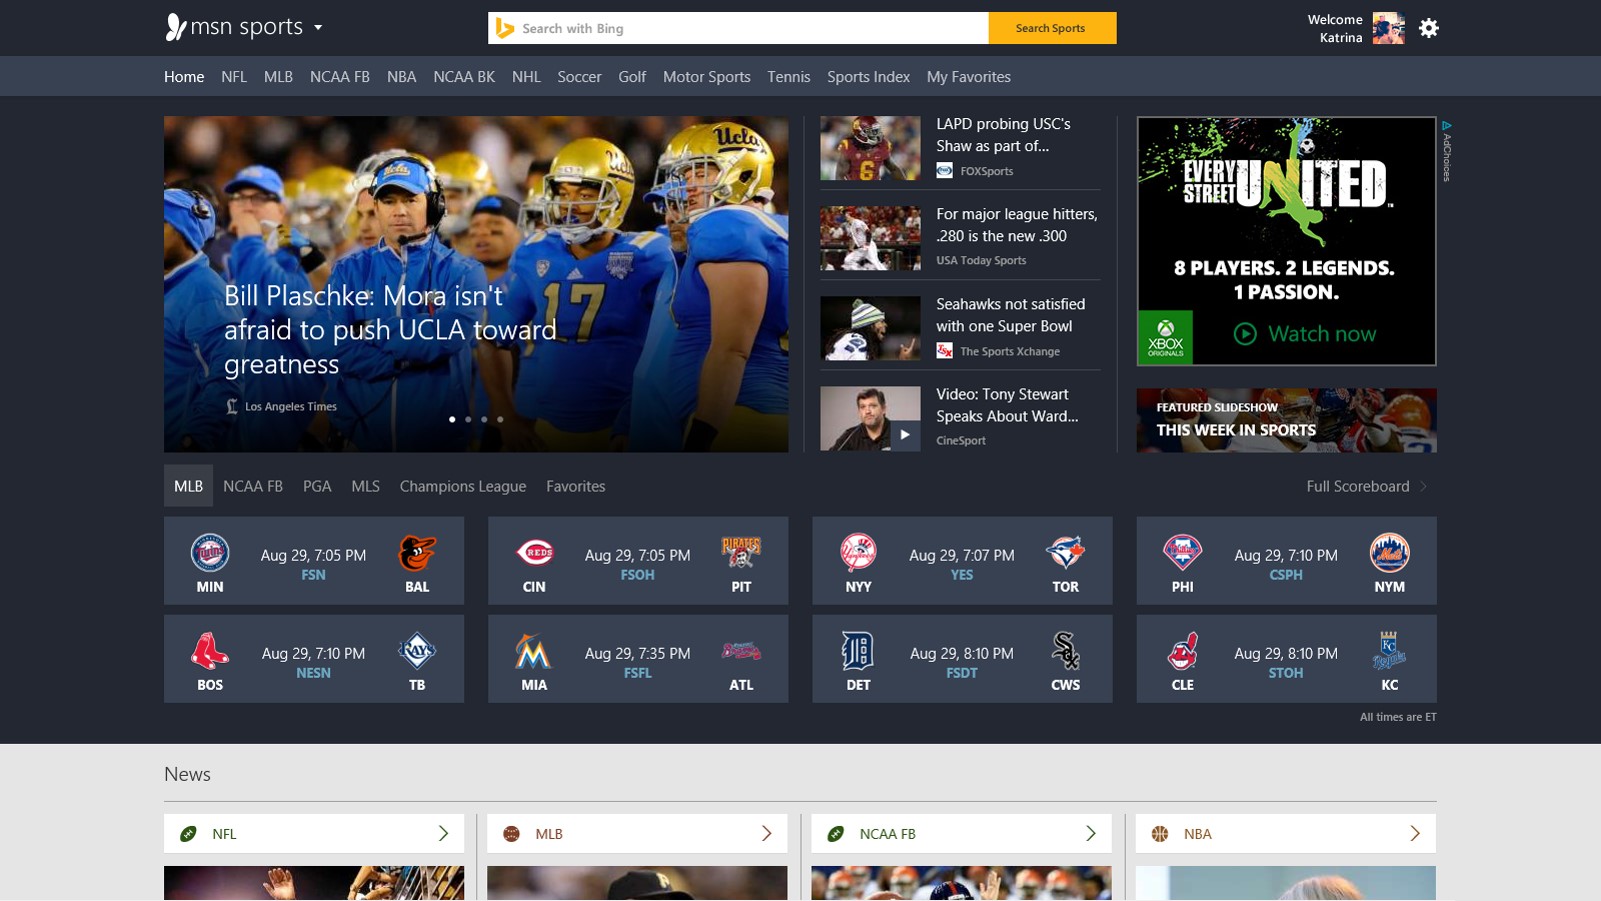Viewport: 1601px width, 901px height.
Task: Click the USC Shaw article thumbnail image
Action: 870,148
